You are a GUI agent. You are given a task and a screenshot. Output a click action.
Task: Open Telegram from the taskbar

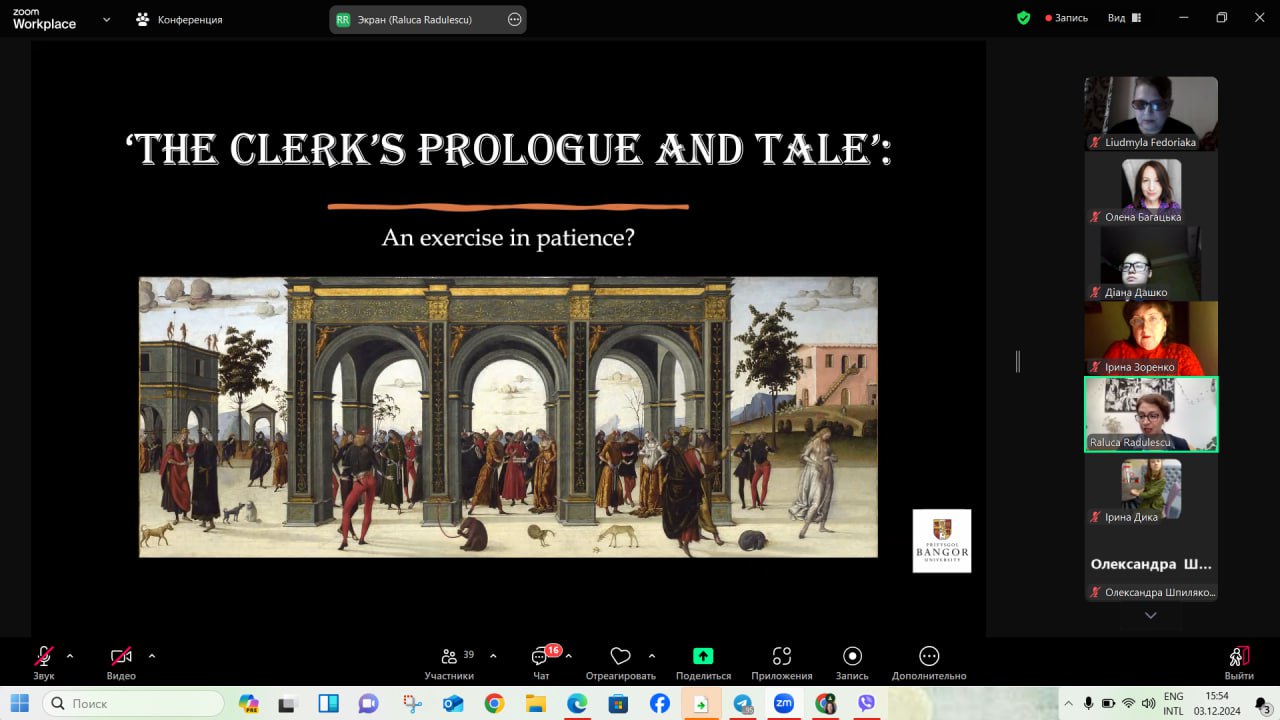pyautogui.click(x=742, y=704)
